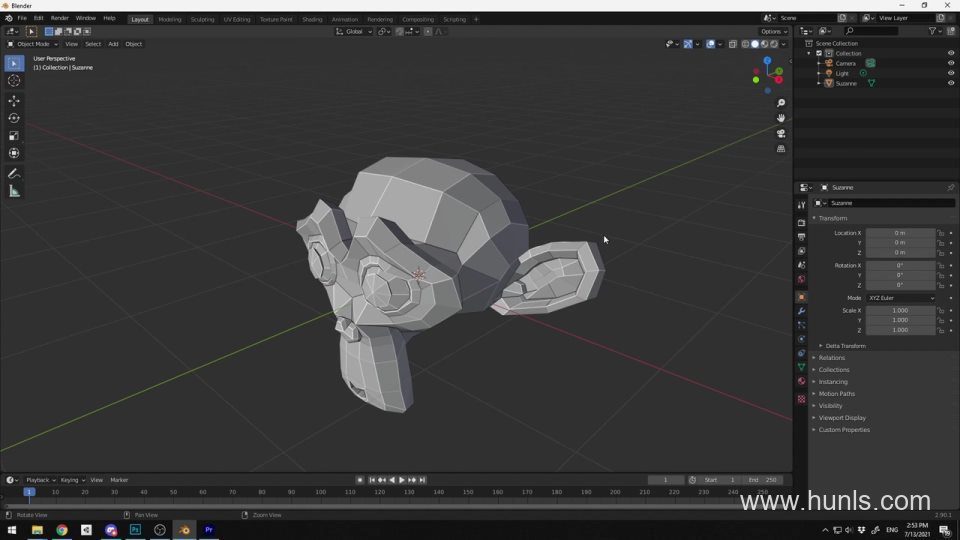Open the World properties tab
Image resolution: width=960 pixels, height=540 pixels.
801,279
